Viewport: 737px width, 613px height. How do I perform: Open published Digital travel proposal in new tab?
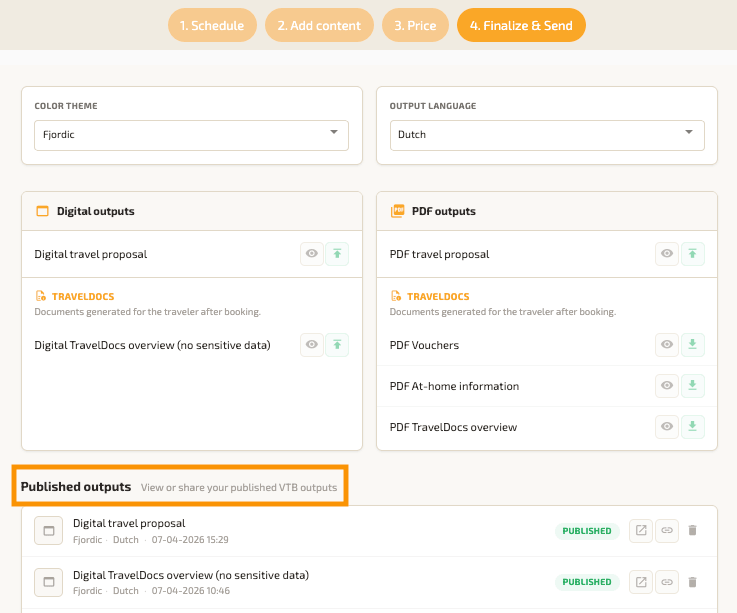coord(640,530)
